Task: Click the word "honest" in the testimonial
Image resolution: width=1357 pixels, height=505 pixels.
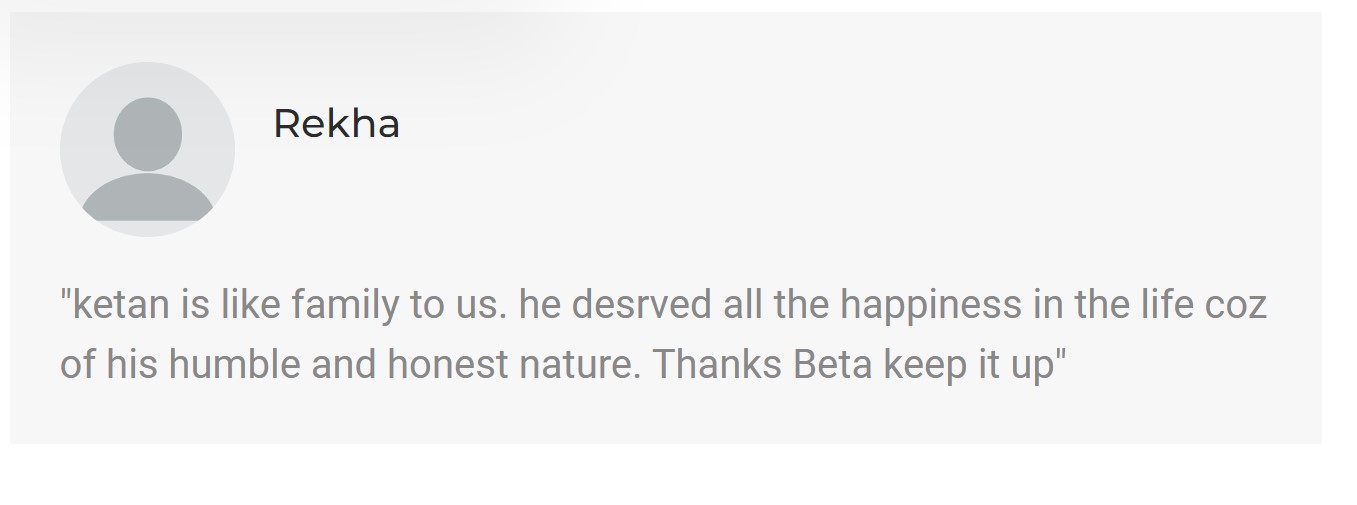Action: click(448, 365)
